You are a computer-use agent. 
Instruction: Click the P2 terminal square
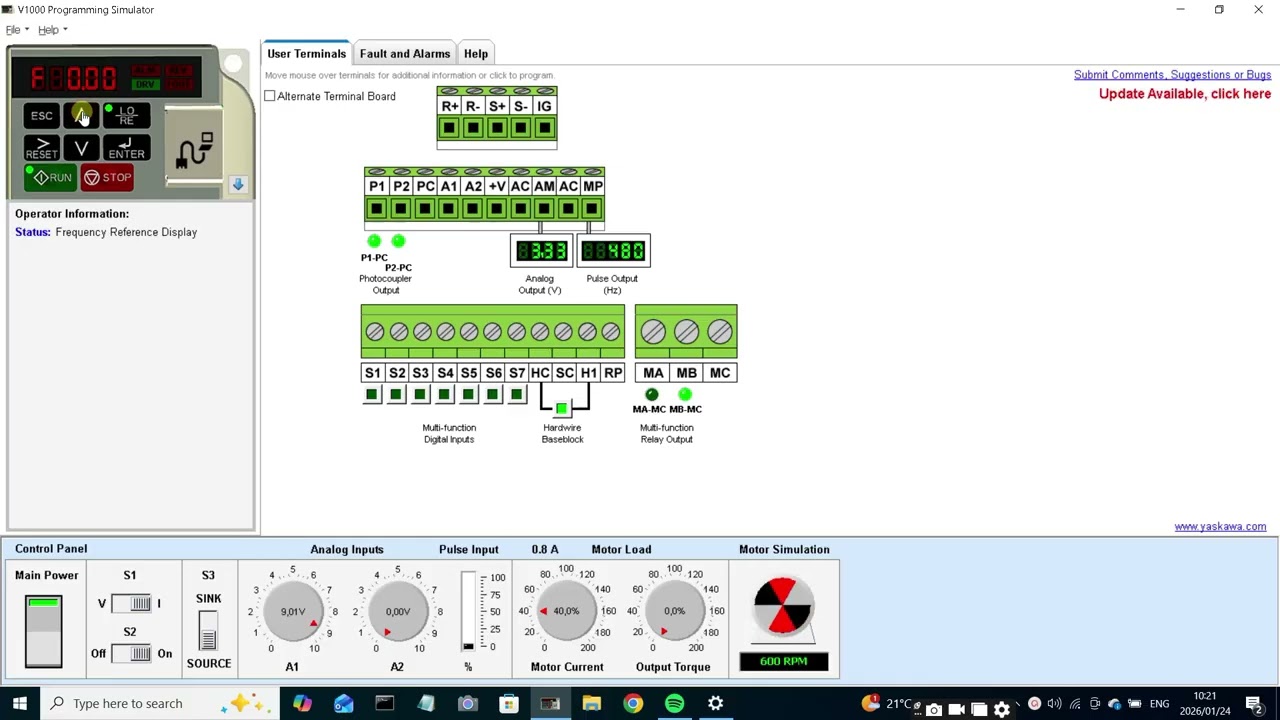(400, 209)
